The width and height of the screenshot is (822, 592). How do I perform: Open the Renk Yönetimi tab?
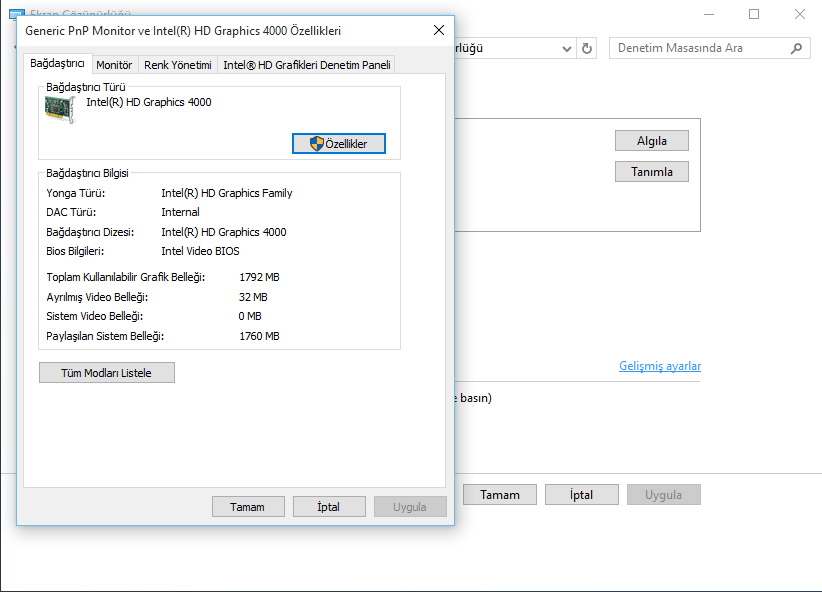178,65
